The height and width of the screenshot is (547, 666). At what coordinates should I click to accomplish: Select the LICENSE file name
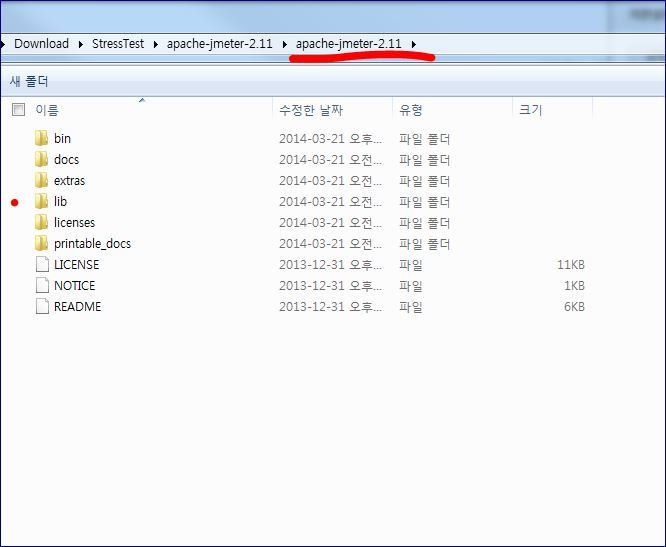(76, 265)
